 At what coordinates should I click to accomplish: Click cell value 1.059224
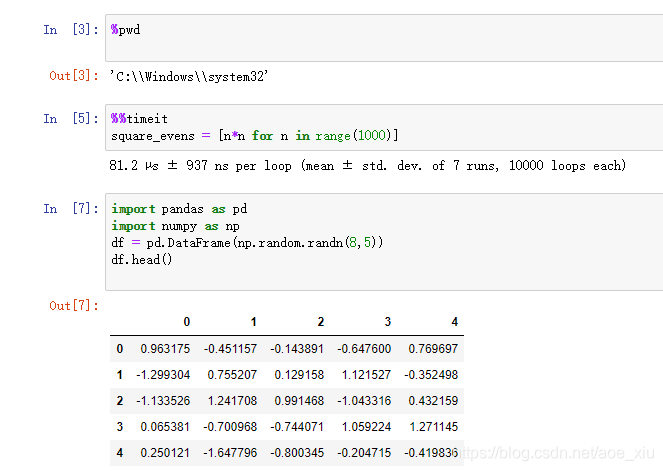pyautogui.click(x=366, y=427)
